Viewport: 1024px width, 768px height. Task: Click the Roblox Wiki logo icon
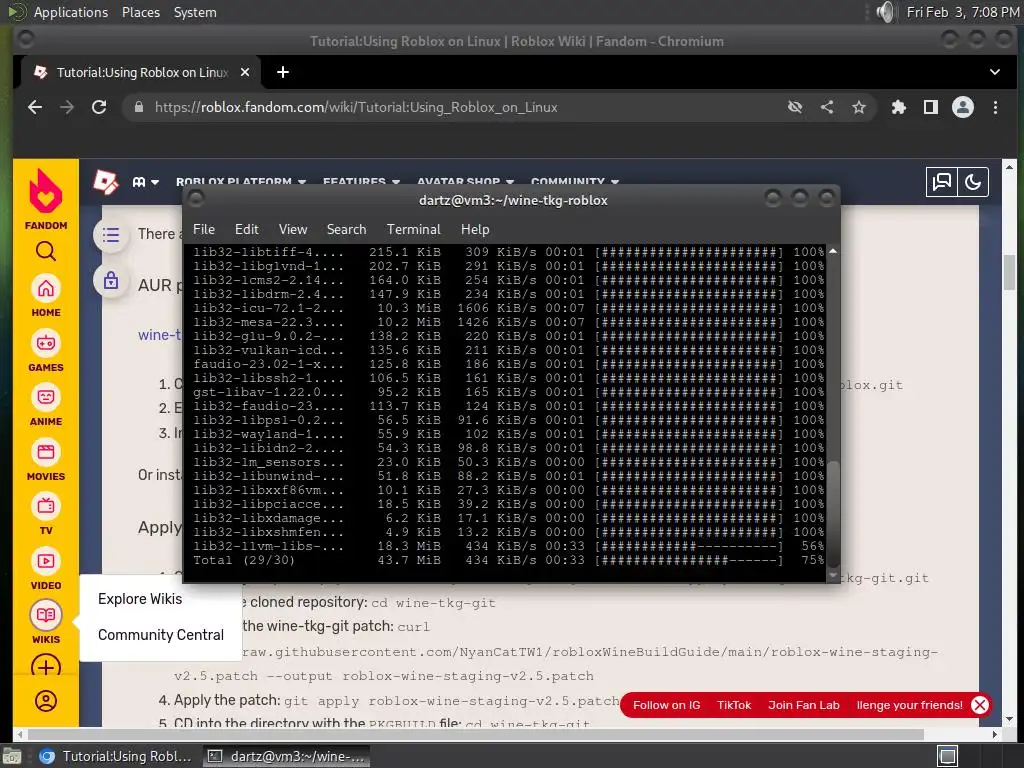106,182
